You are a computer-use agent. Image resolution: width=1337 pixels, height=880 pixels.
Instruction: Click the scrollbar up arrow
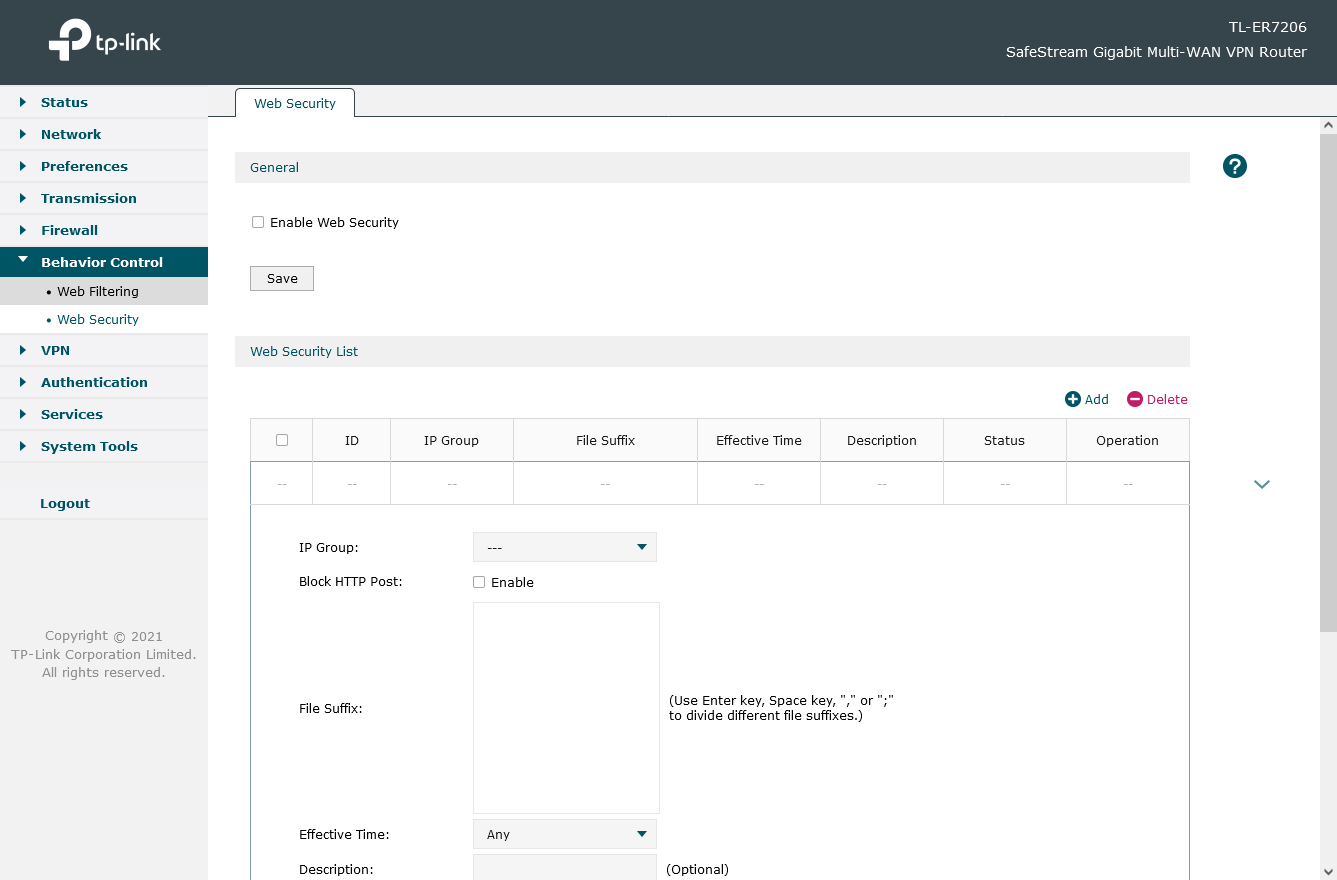[1328, 125]
